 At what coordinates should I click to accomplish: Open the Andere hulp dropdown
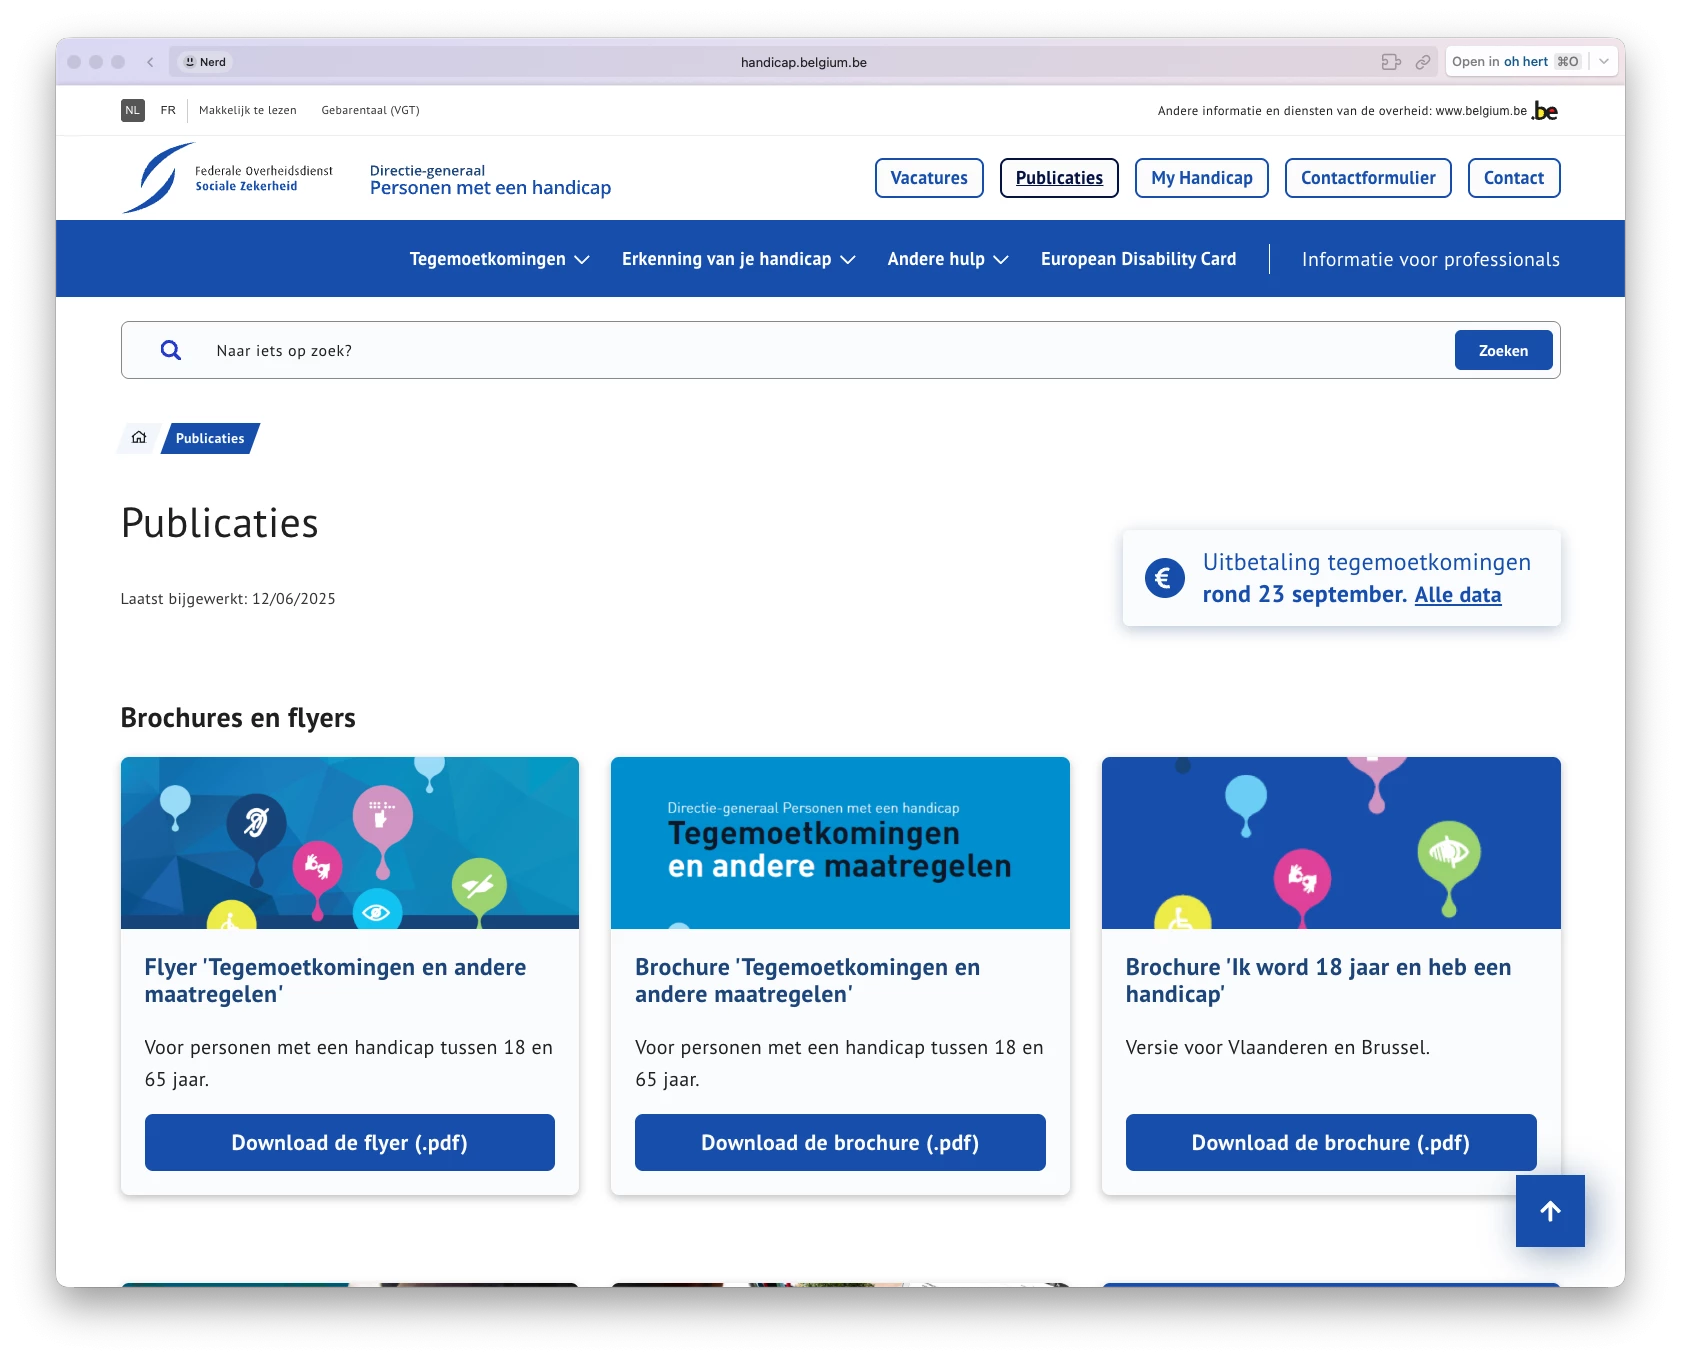947,259
